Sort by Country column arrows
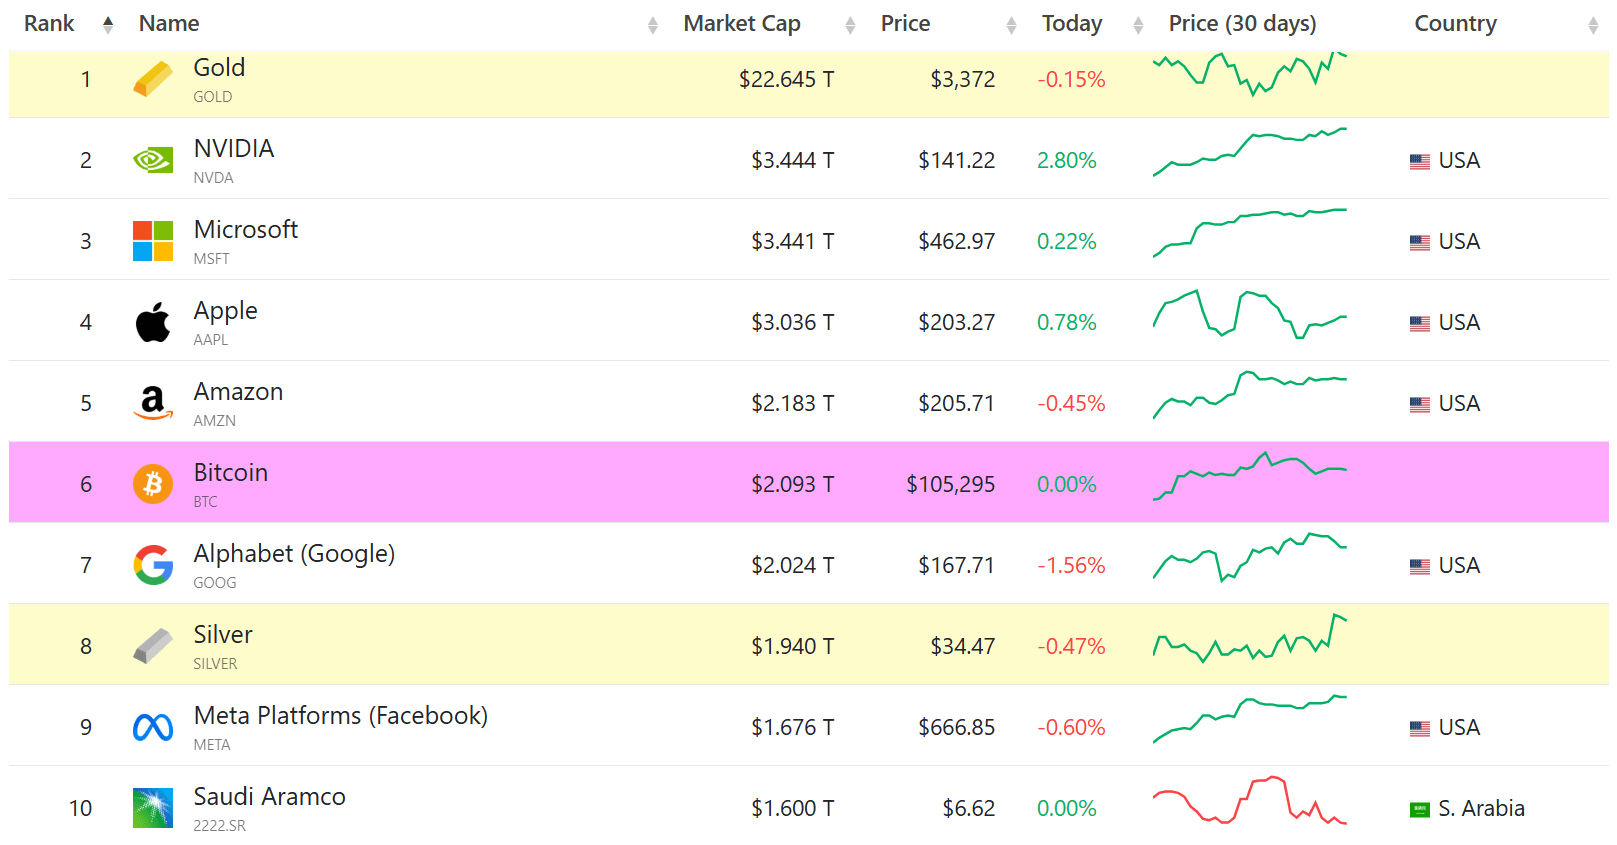This screenshot has height=845, width=1617. click(x=1592, y=25)
